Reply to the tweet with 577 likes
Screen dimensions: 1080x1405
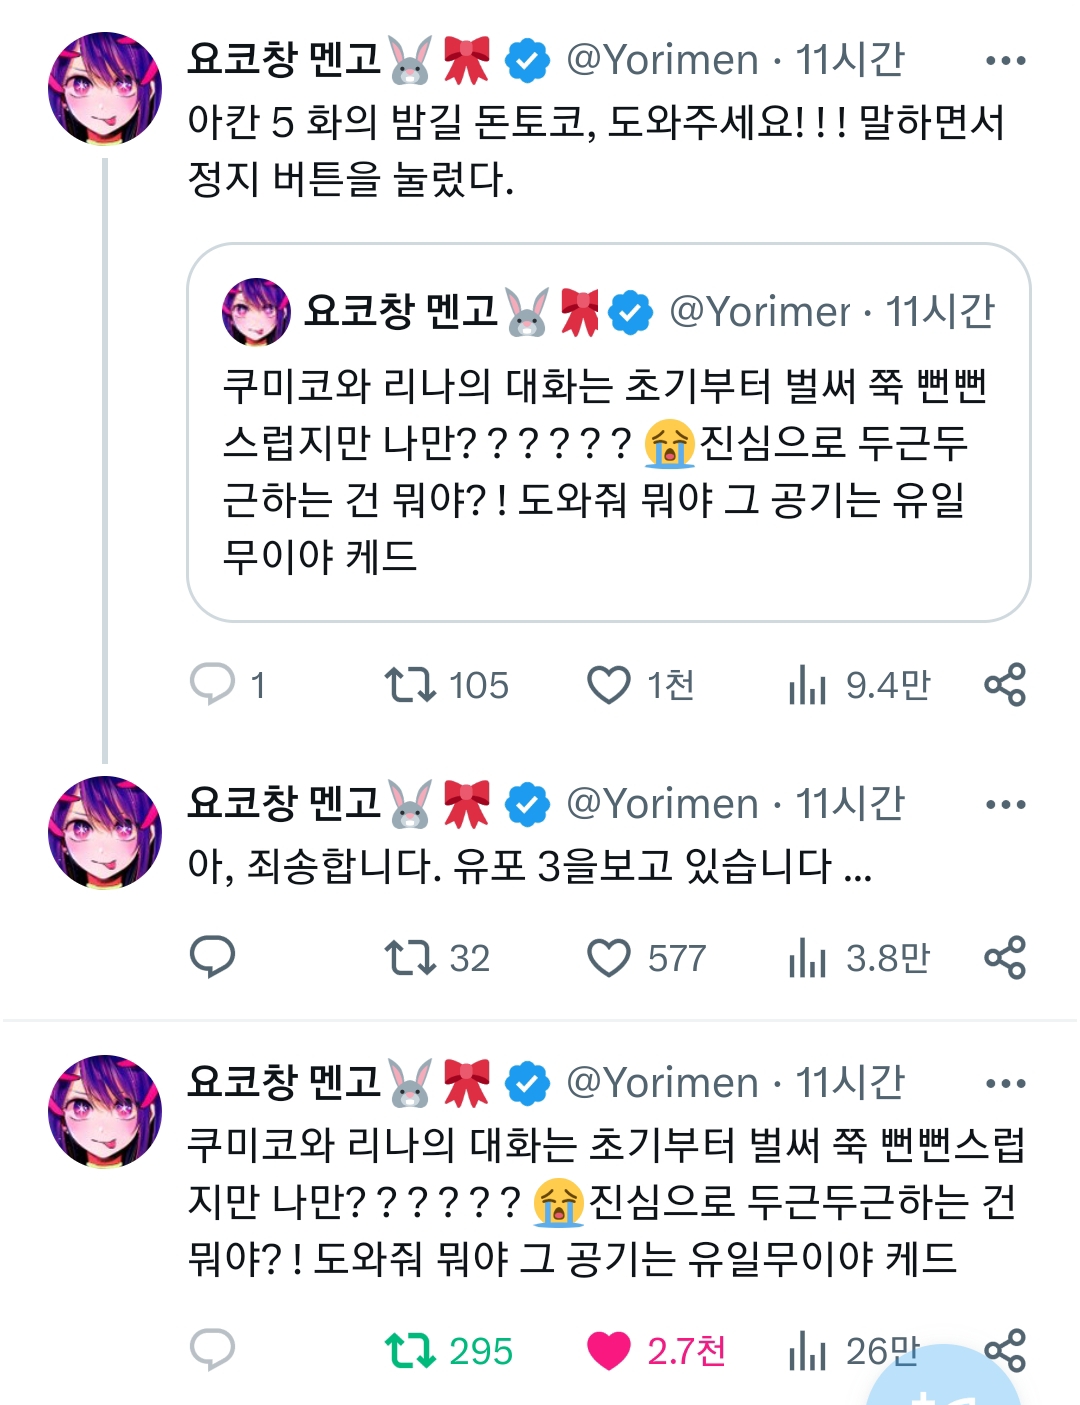click(212, 958)
